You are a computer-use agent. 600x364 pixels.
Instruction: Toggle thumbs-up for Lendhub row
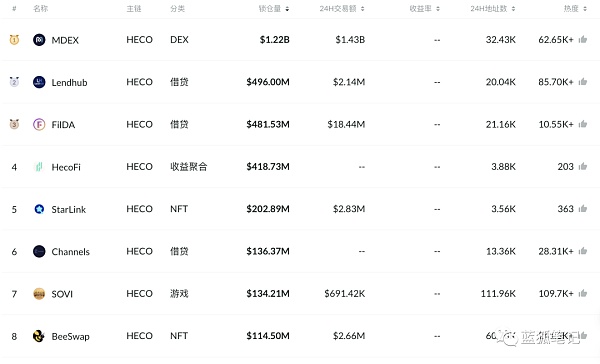point(583,82)
